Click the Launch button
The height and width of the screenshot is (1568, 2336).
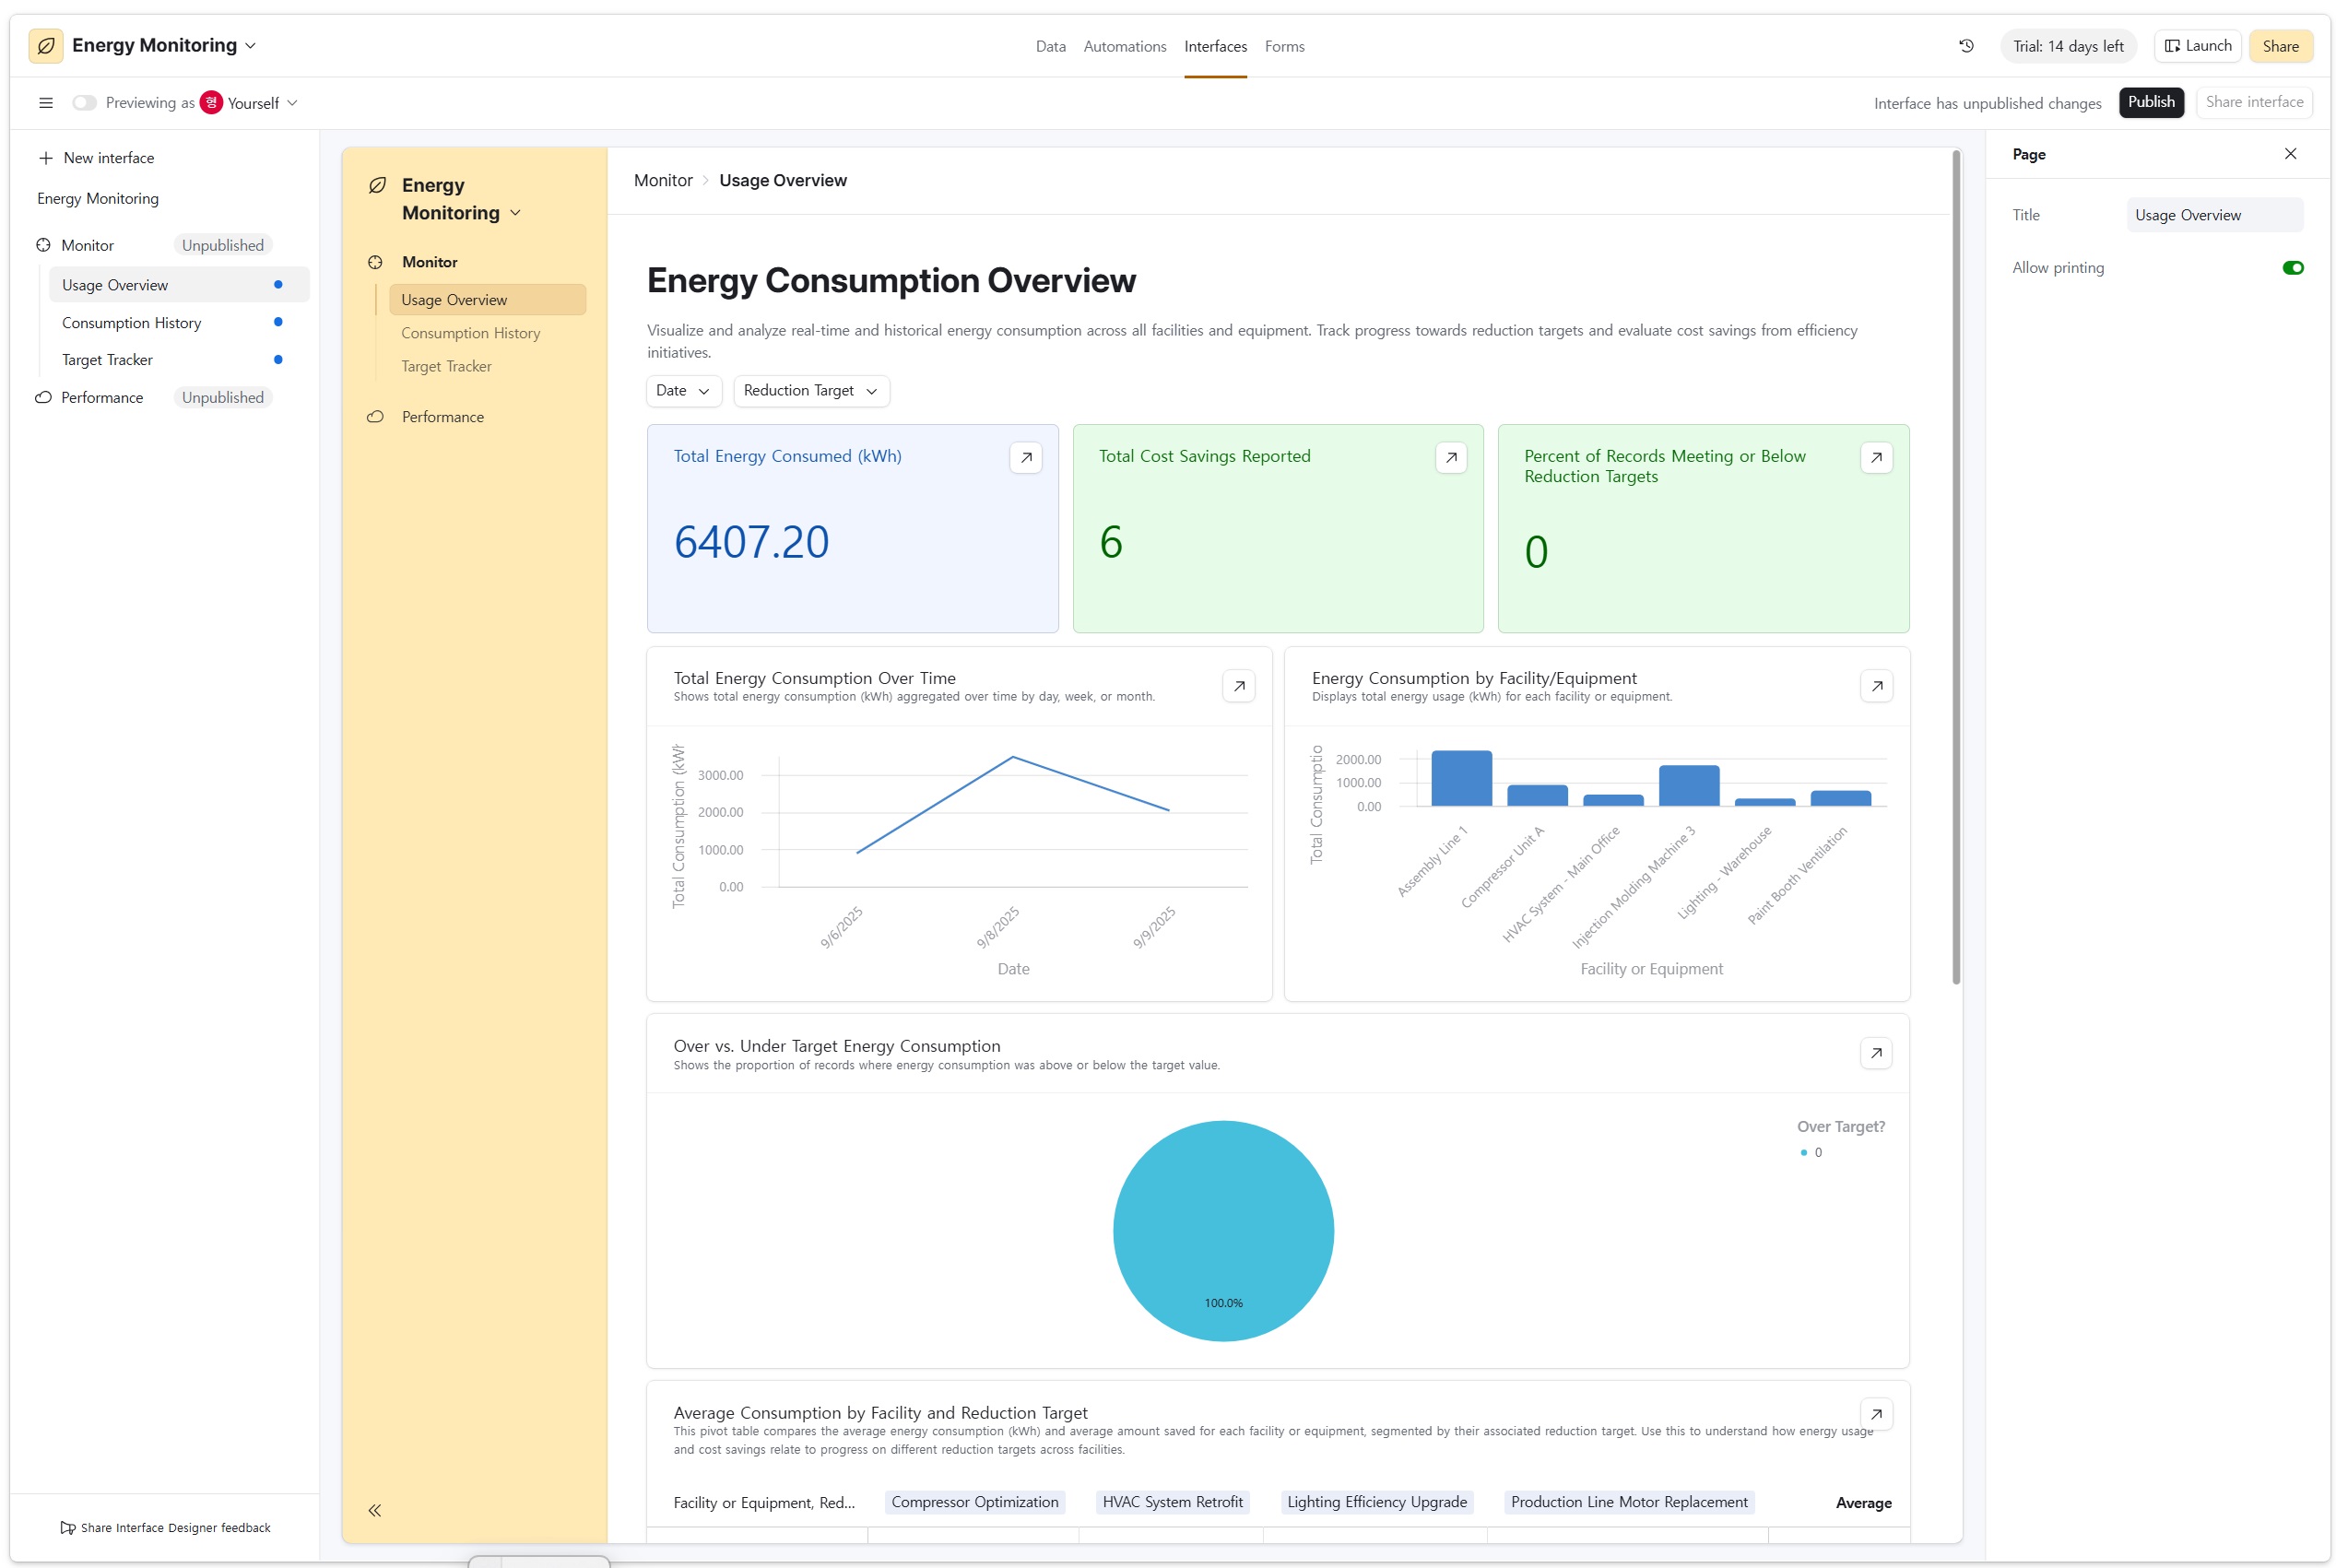[2196, 46]
